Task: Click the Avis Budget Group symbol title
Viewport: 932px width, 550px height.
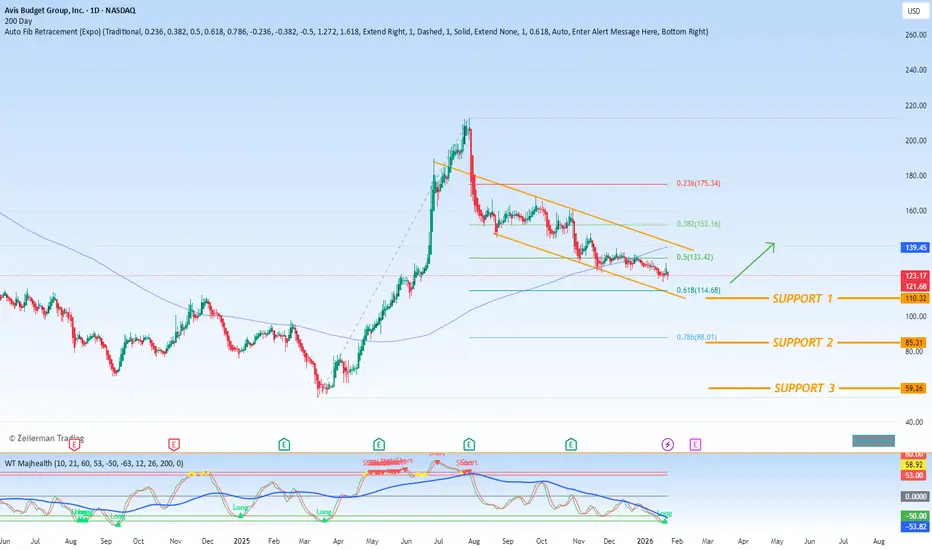Action: 70,10
